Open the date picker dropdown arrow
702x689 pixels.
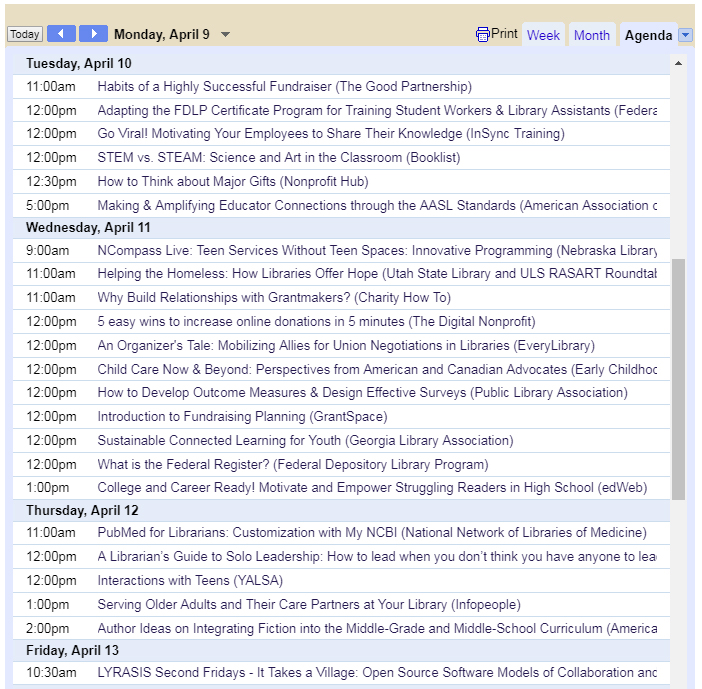coord(226,34)
